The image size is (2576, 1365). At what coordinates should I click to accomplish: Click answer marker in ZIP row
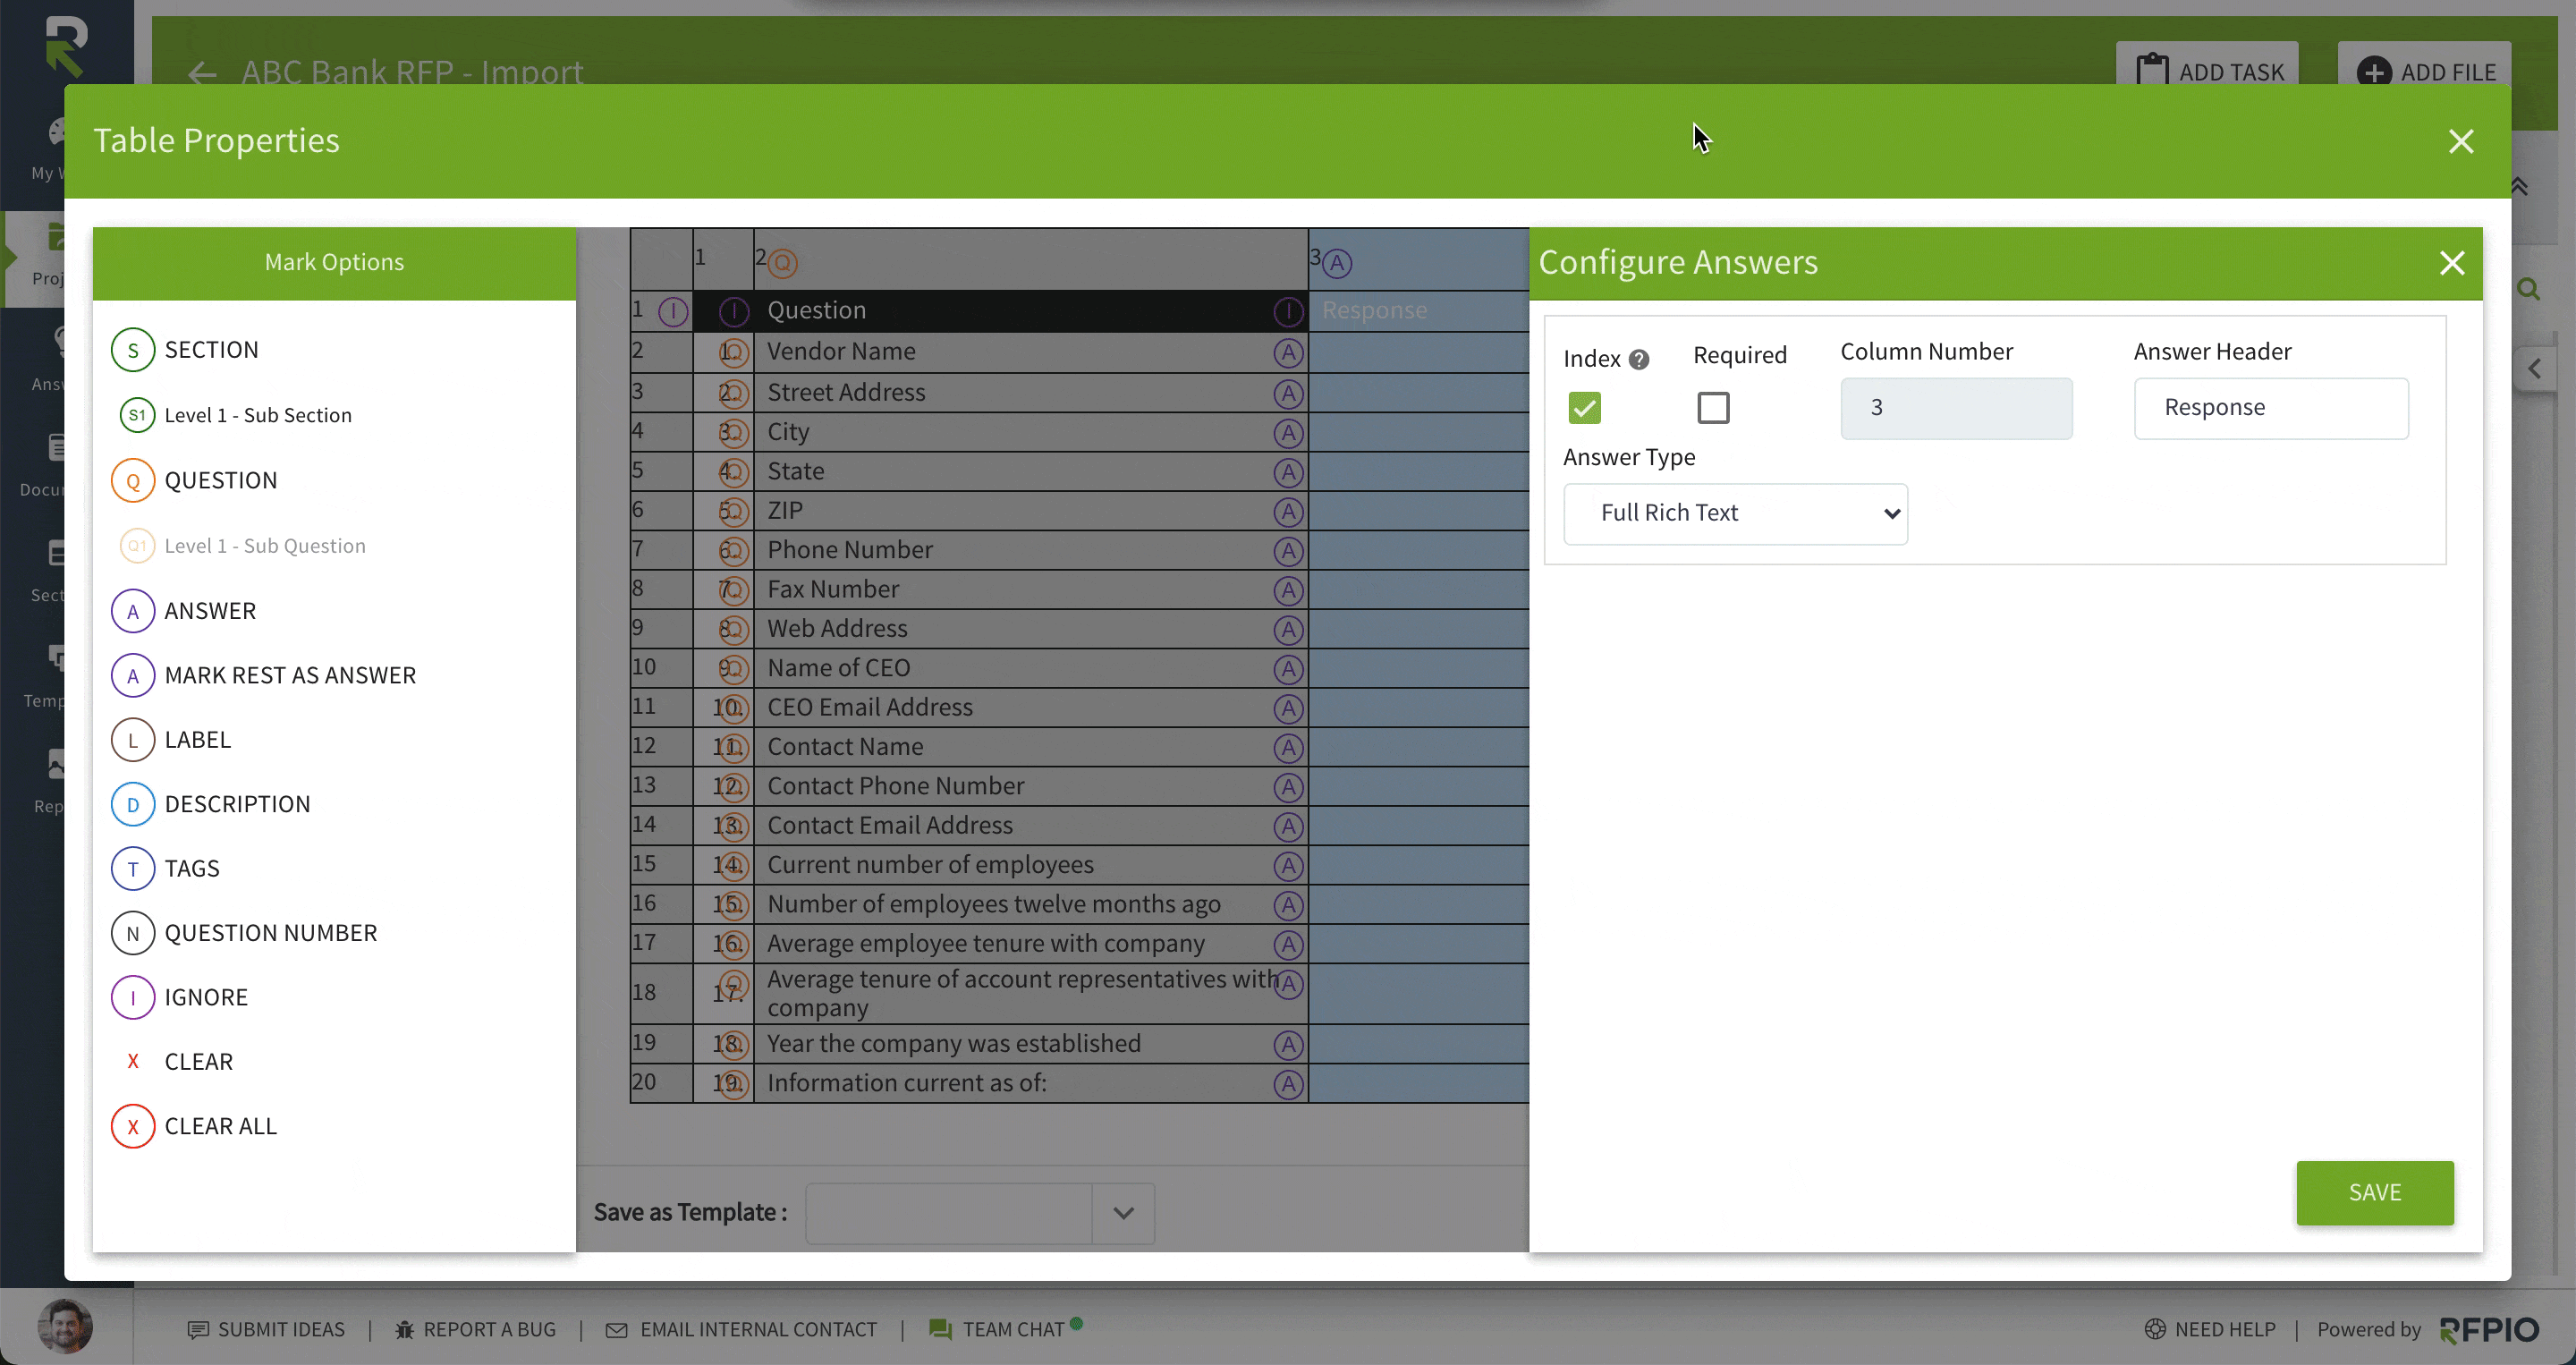(x=1288, y=512)
